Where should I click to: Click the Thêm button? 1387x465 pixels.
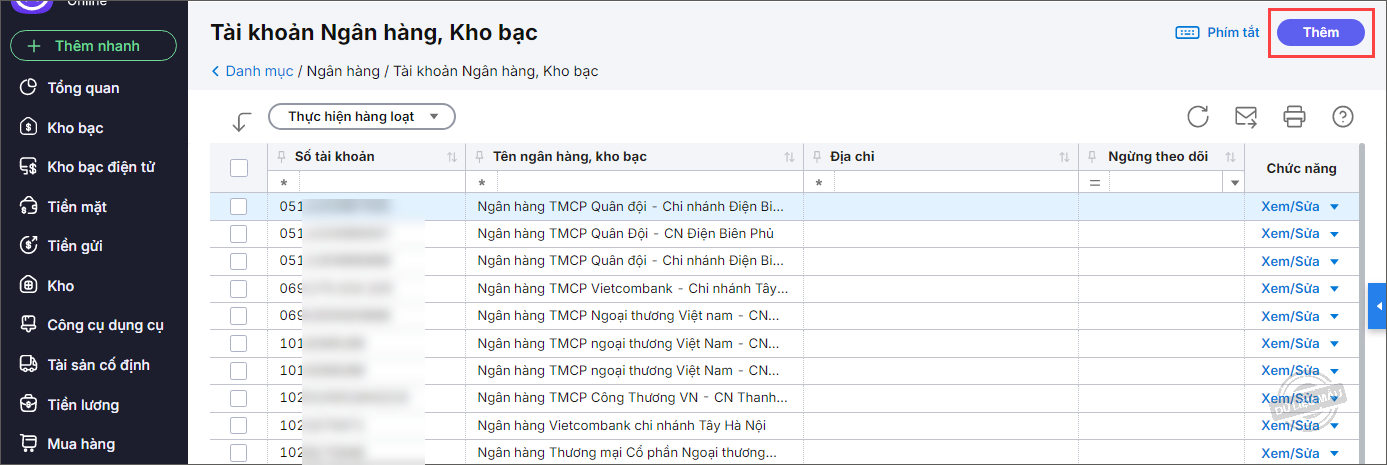(1320, 33)
